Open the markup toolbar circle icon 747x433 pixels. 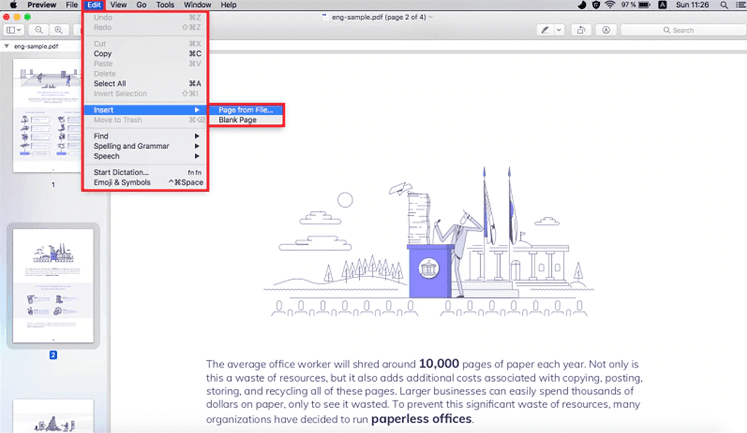(606, 30)
